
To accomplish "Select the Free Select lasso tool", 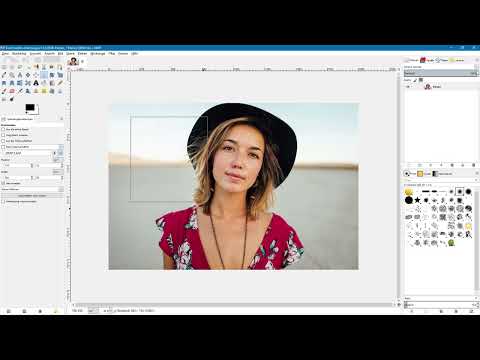I will [20, 67].
